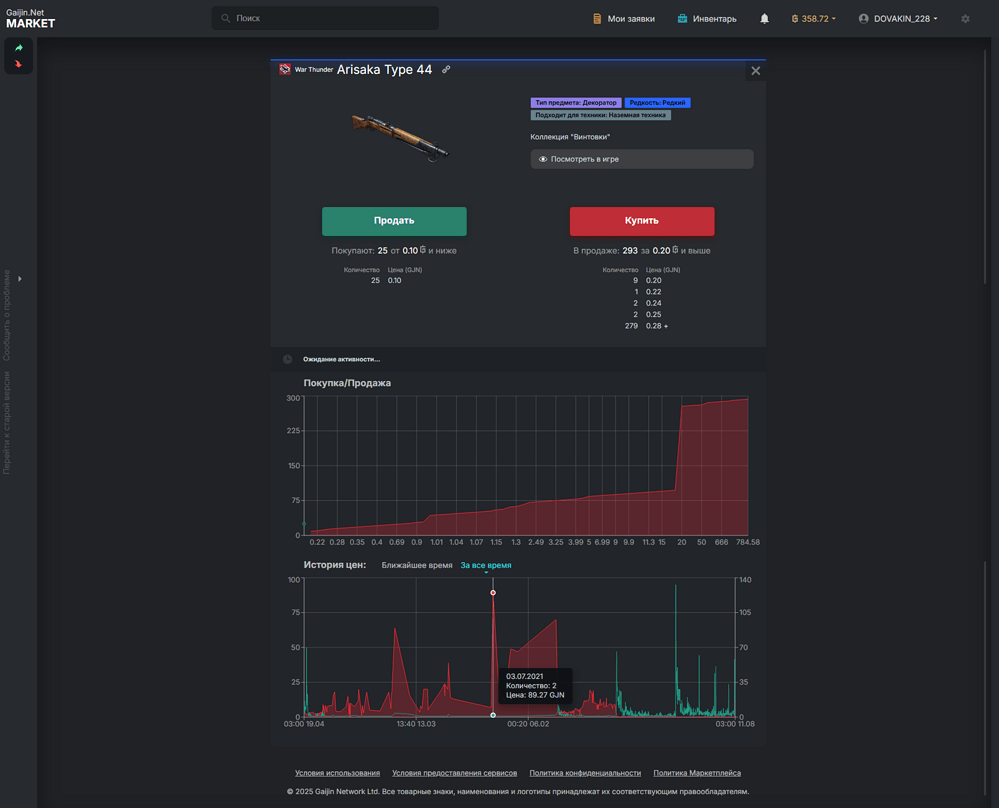Close the Arisaka Type 44 item panel
999x808 pixels.
pos(755,71)
